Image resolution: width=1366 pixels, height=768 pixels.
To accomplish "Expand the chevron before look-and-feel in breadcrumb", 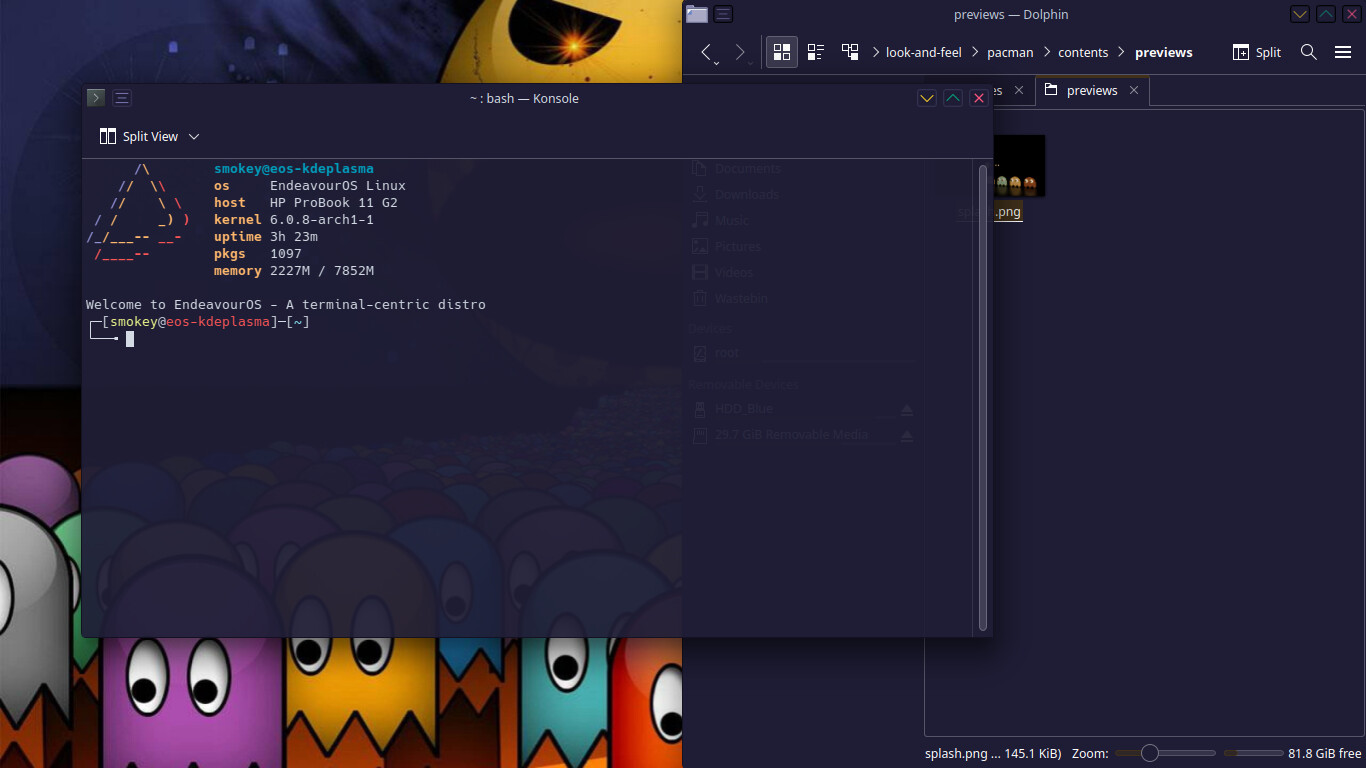I will click(x=876, y=52).
